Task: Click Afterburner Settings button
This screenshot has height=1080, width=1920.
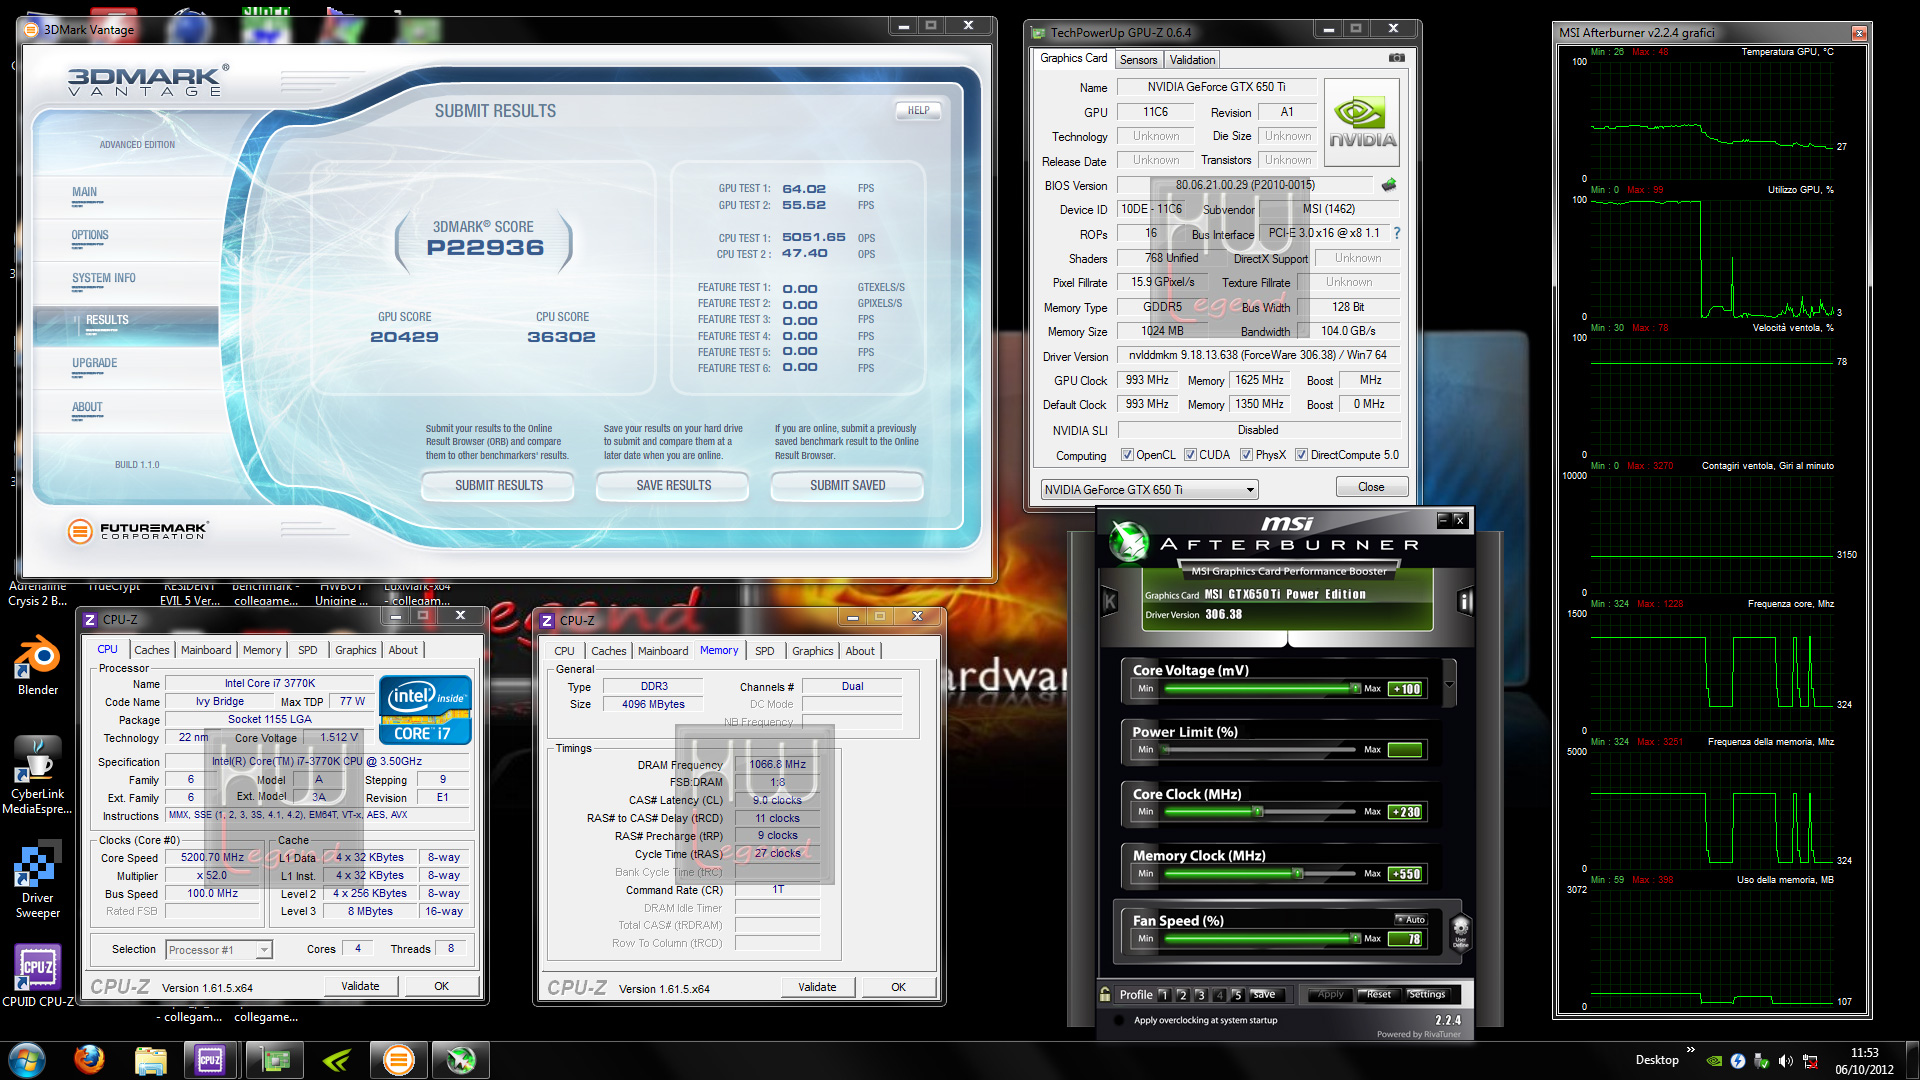Action: 1426,995
